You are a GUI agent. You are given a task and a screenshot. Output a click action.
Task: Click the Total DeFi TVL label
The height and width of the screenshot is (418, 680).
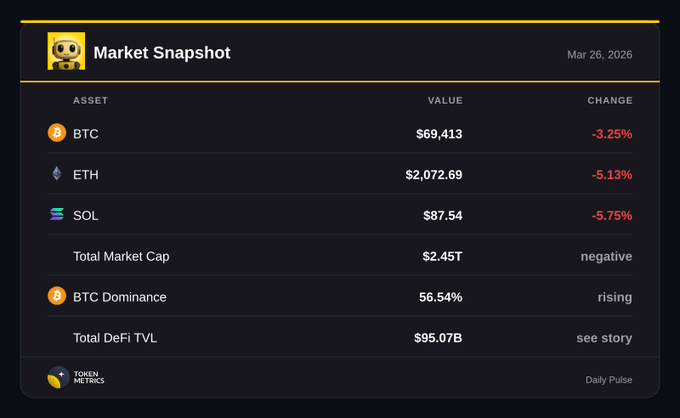(115, 338)
